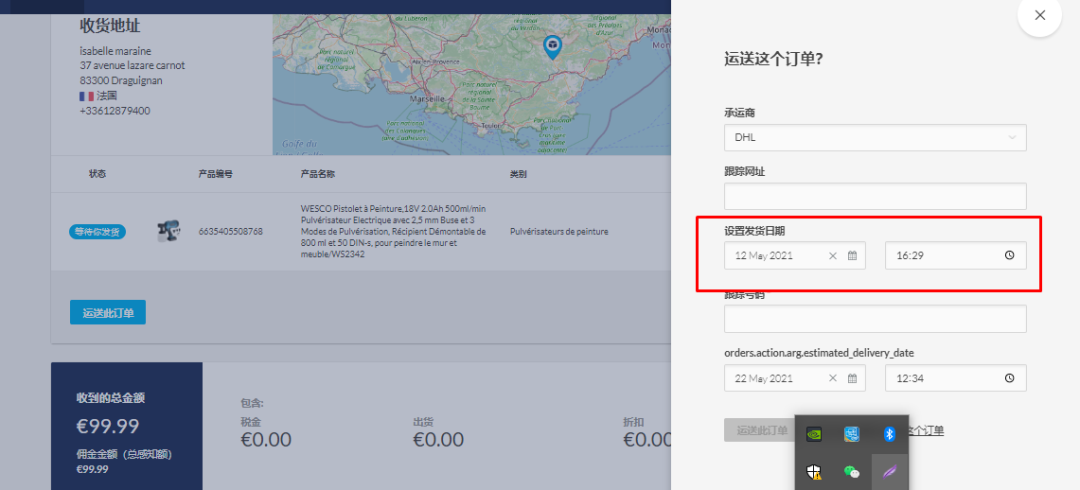The height and width of the screenshot is (490, 1080).
Task: Open clock picker for 12:34 time
Action: coord(1010,378)
